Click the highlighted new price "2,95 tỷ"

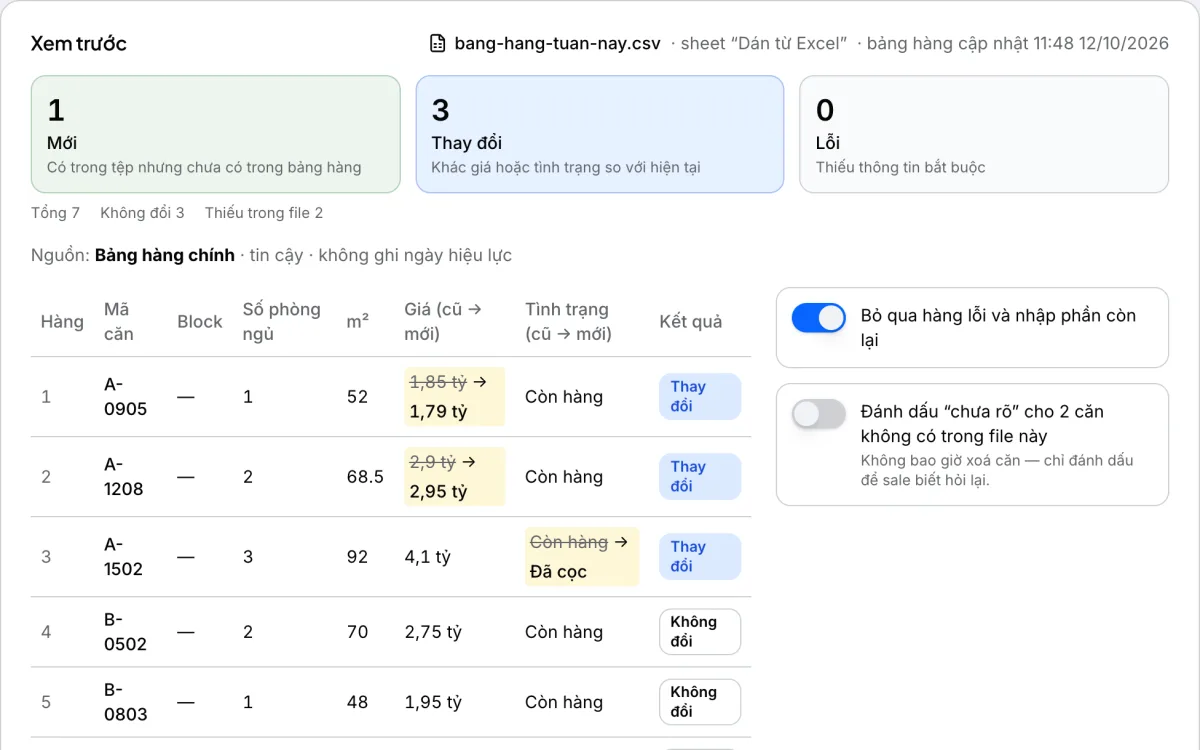pyautogui.click(x=438, y=491)
